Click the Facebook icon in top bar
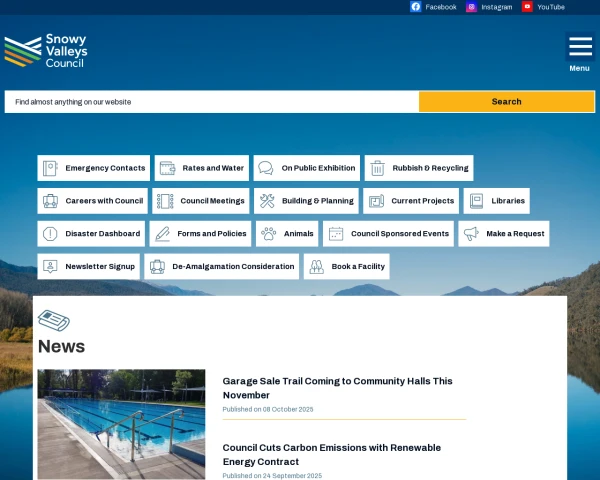The image size is (600, 480). (x=416, y=7)
